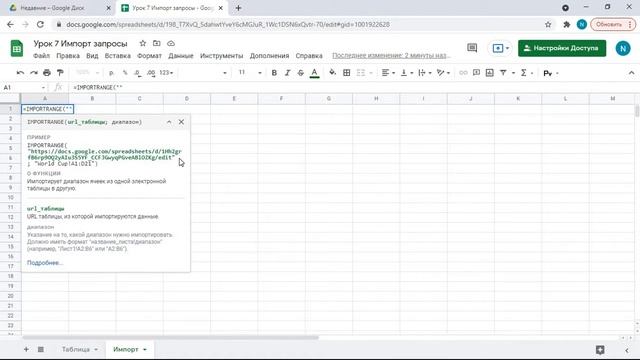Open the Инструменты menu
Image resolution: width=640 pixels, height=360 pixels.
coord(222,56)
